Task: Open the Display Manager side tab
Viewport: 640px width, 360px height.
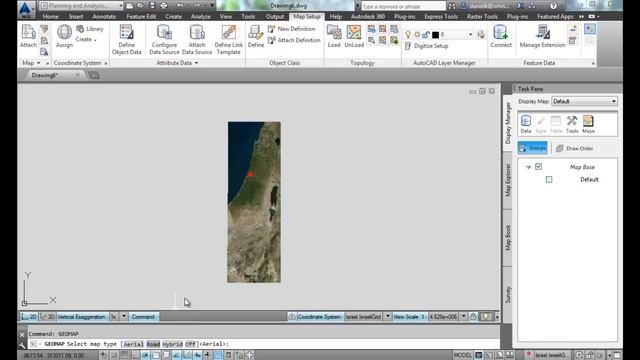Action: (508, 123)
